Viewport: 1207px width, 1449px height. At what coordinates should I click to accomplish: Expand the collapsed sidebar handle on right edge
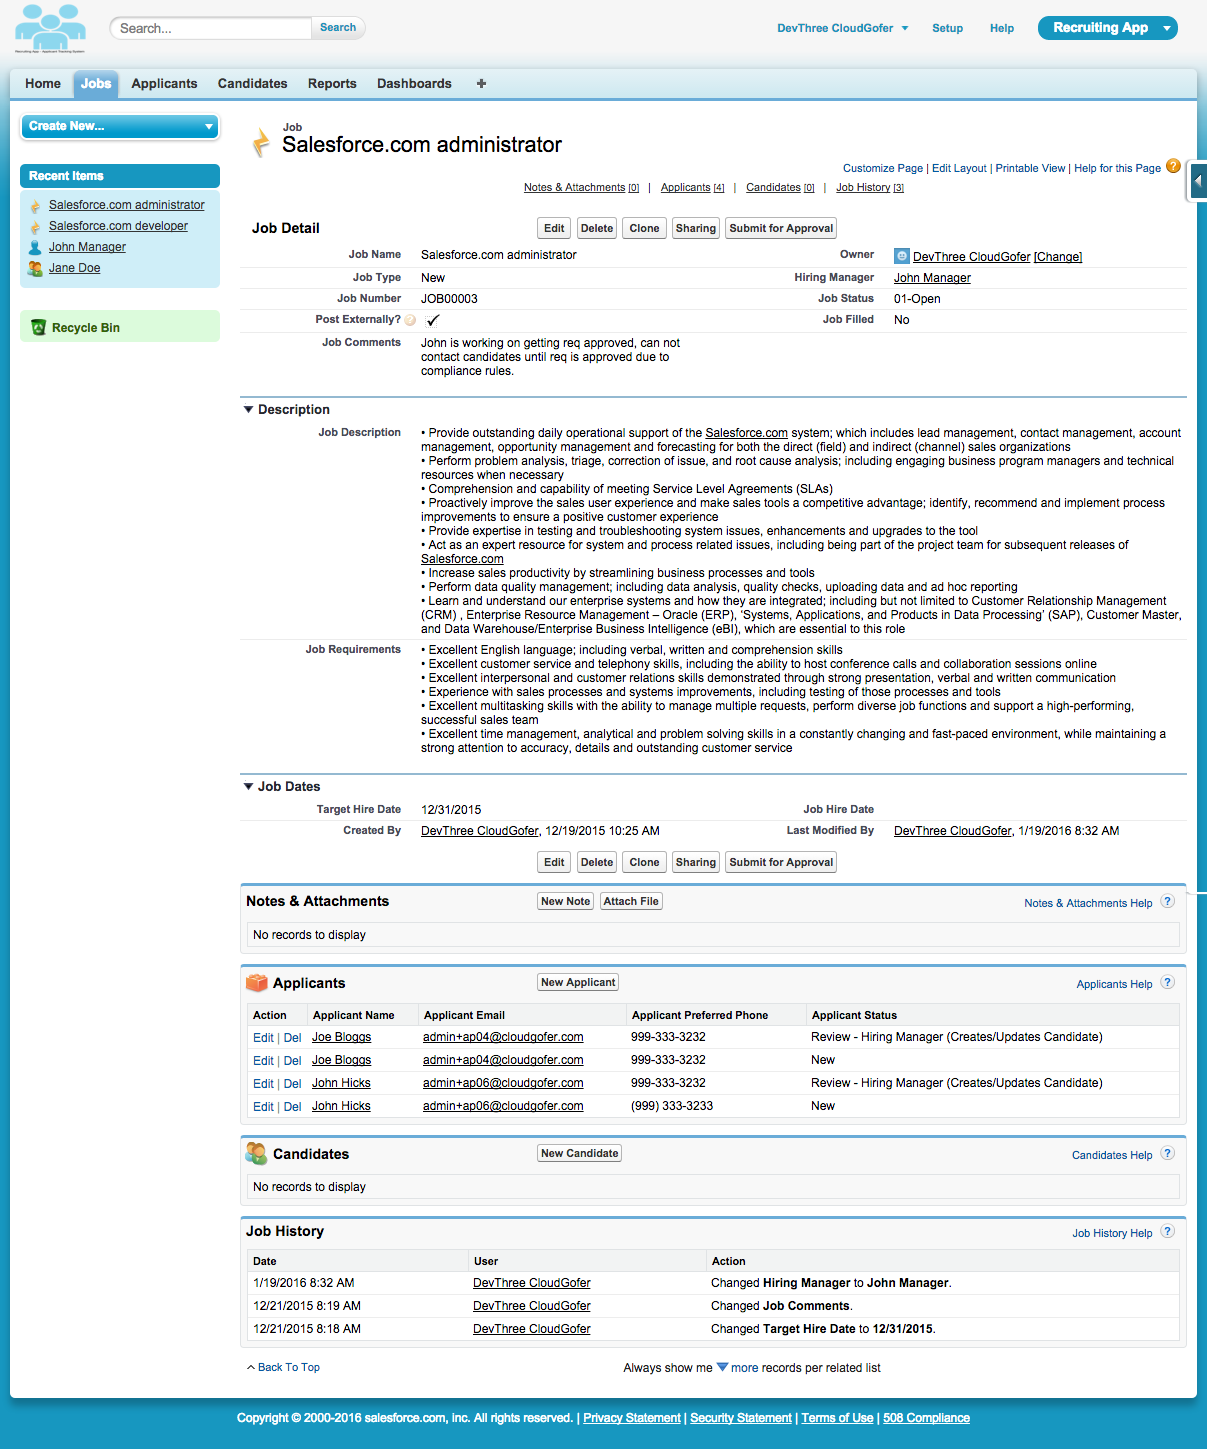point(1197,182)
